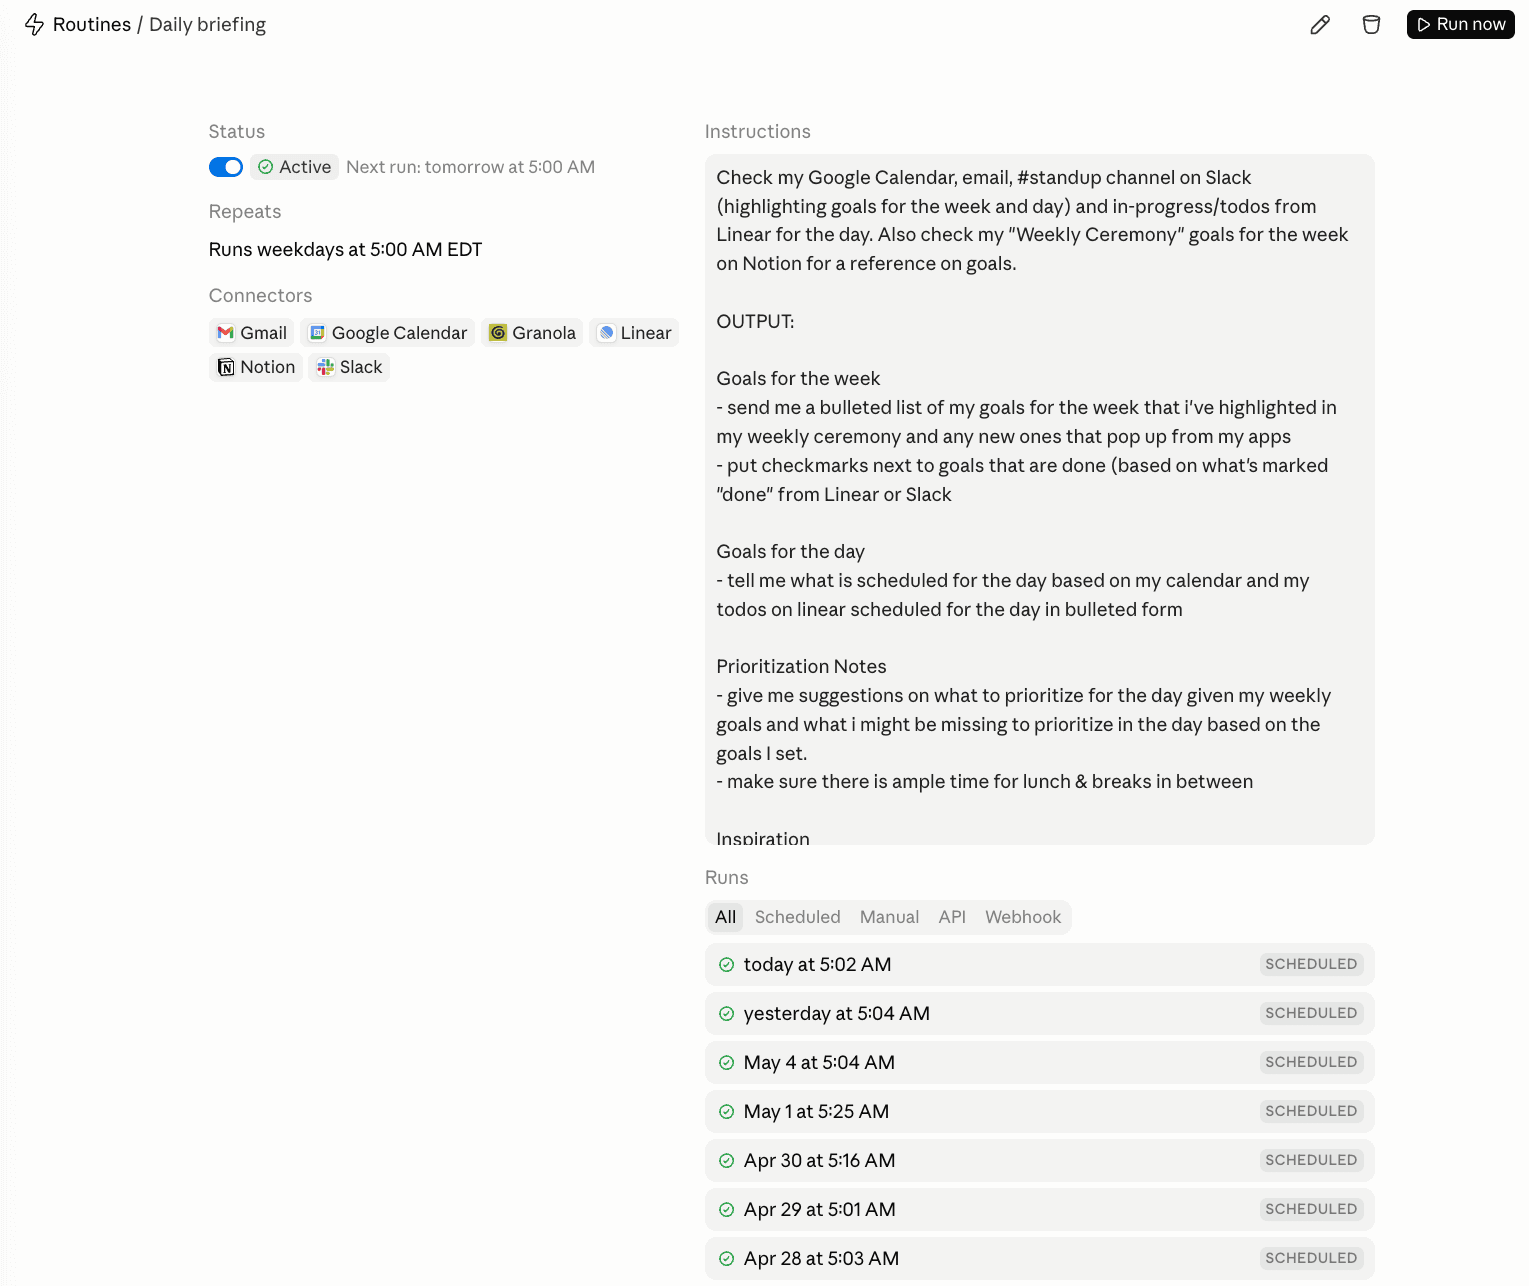Screen dimensions: 1529x1286
Task: Click the trash delete icon
Action: click(x=1371, y=25)
